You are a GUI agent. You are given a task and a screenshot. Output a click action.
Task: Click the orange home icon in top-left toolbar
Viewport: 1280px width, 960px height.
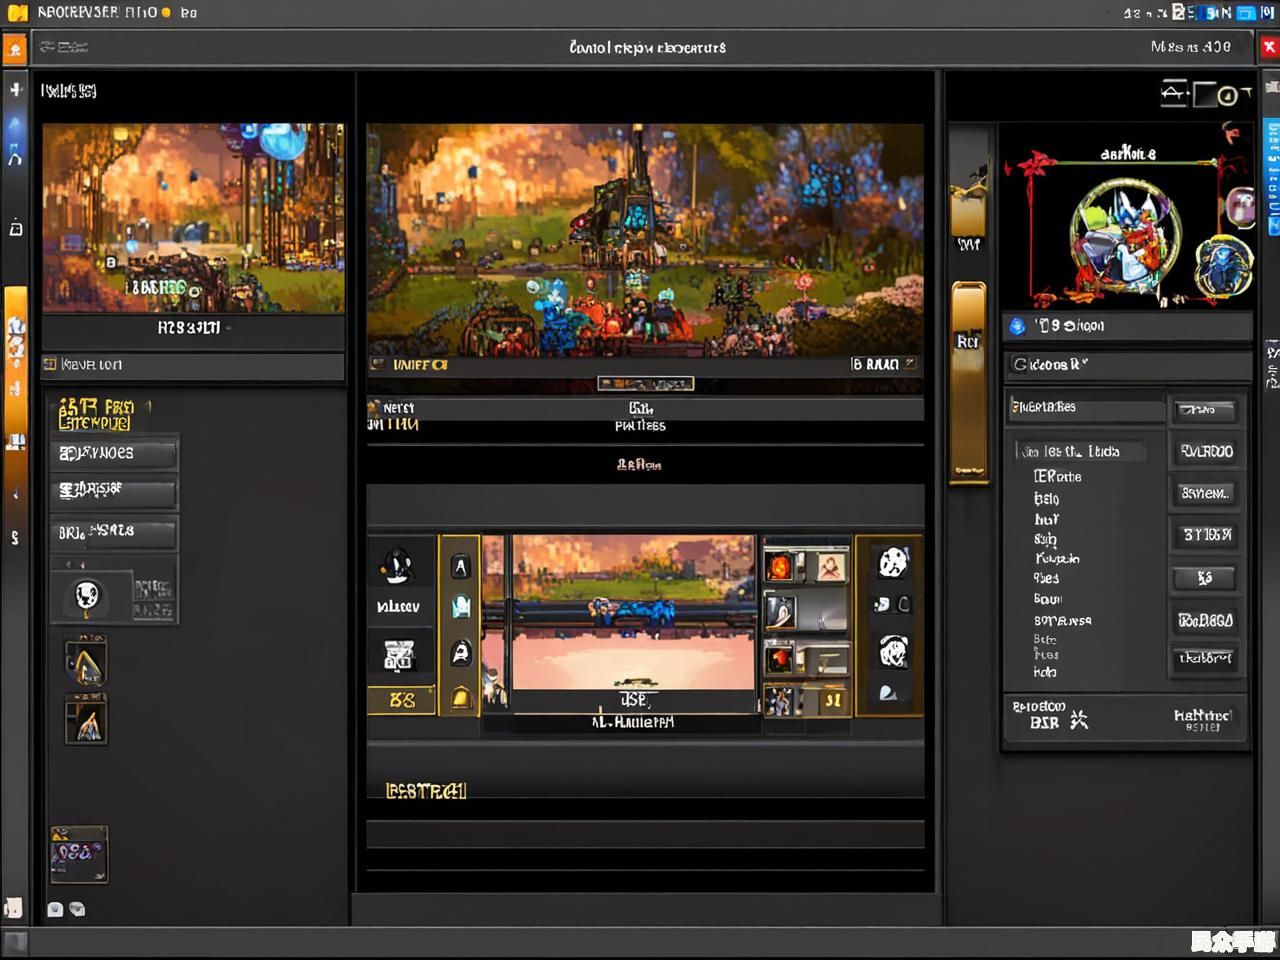[15, 48]
